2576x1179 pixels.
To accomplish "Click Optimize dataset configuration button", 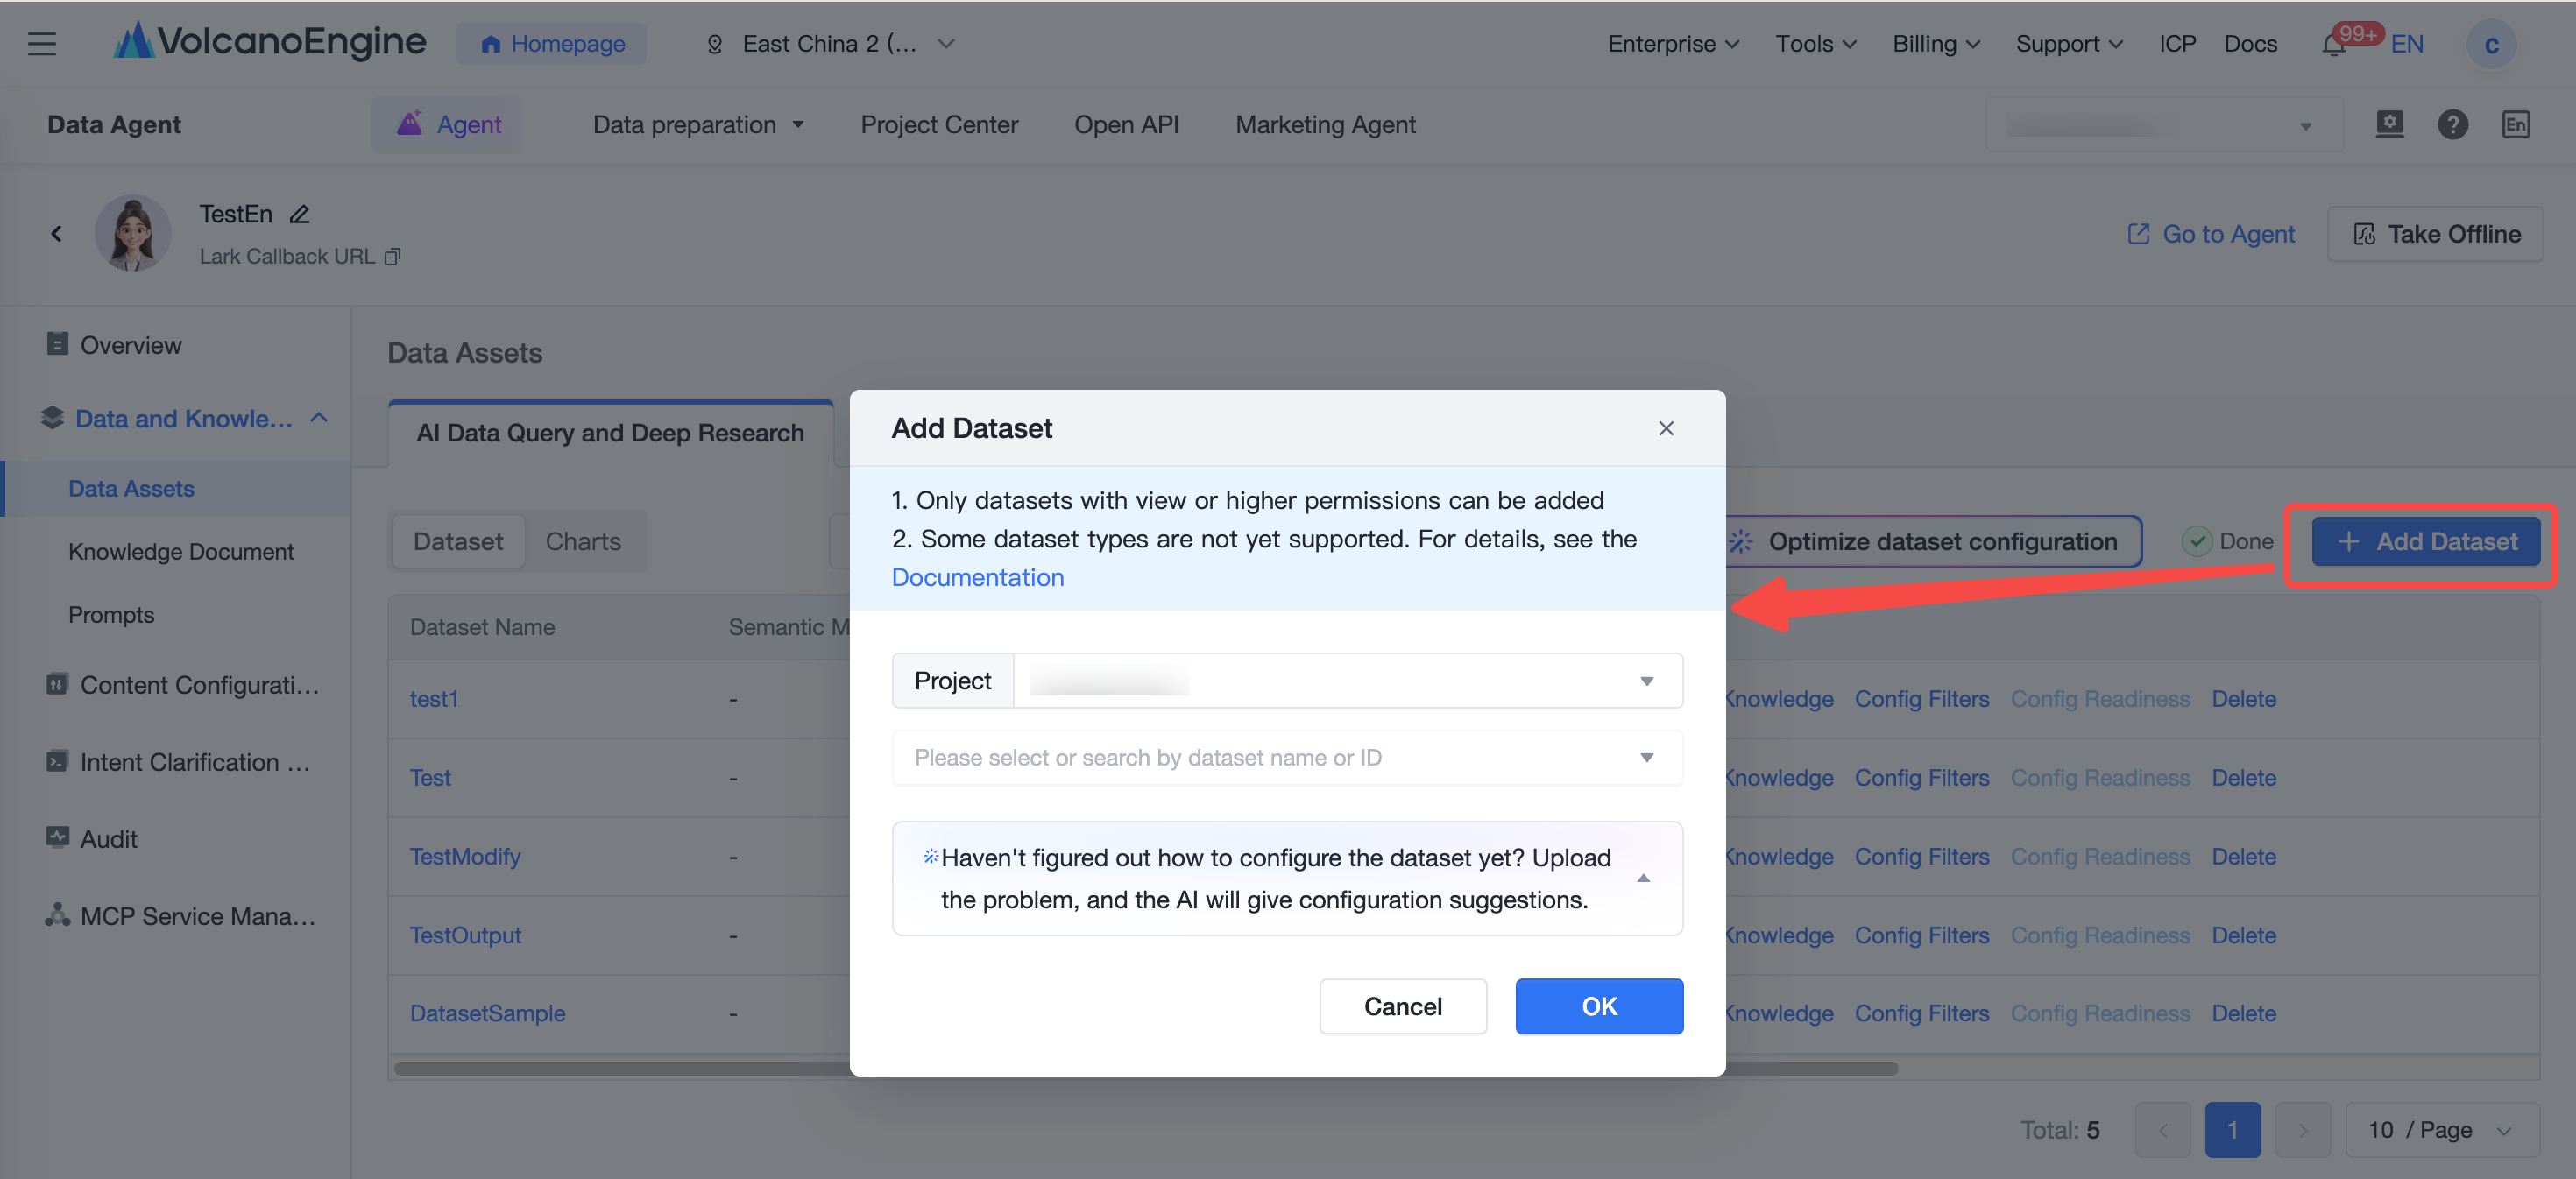I will pos(1933,541).
